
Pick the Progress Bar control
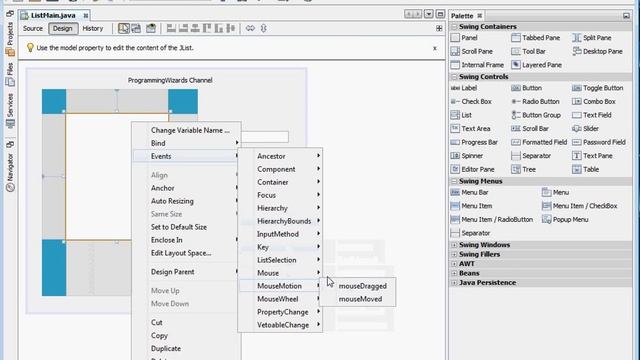point(474,142)
